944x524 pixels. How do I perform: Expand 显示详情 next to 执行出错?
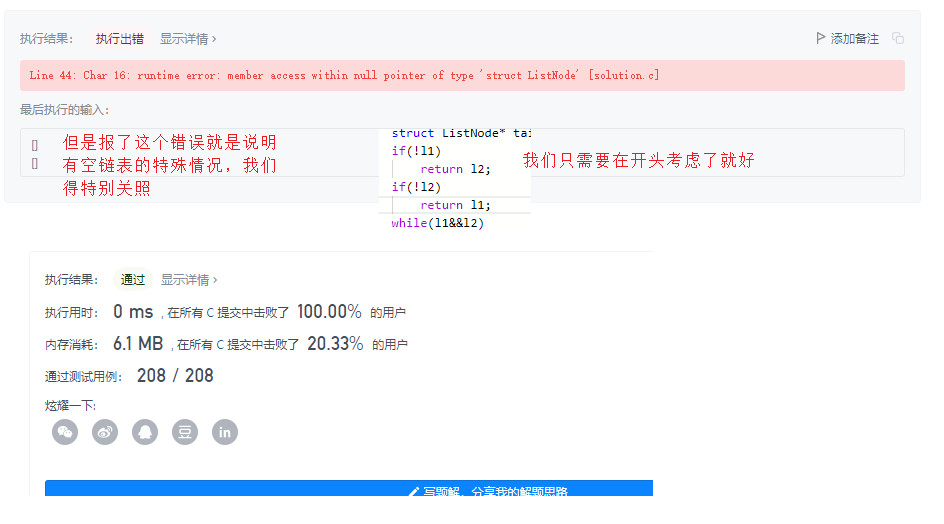(x=188, y=39)
